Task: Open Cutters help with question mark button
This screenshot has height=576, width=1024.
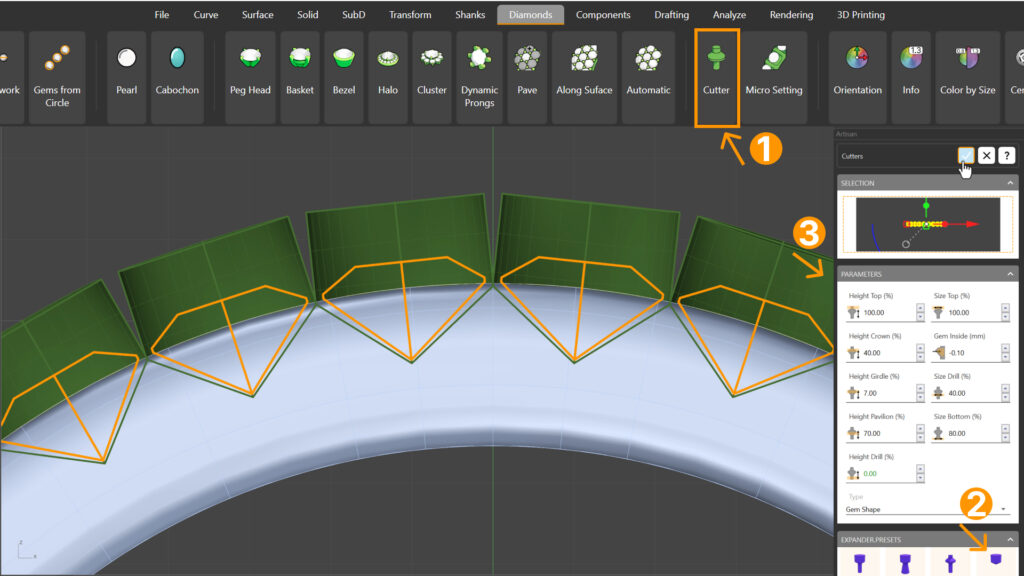Action: tap(1007, 155)
